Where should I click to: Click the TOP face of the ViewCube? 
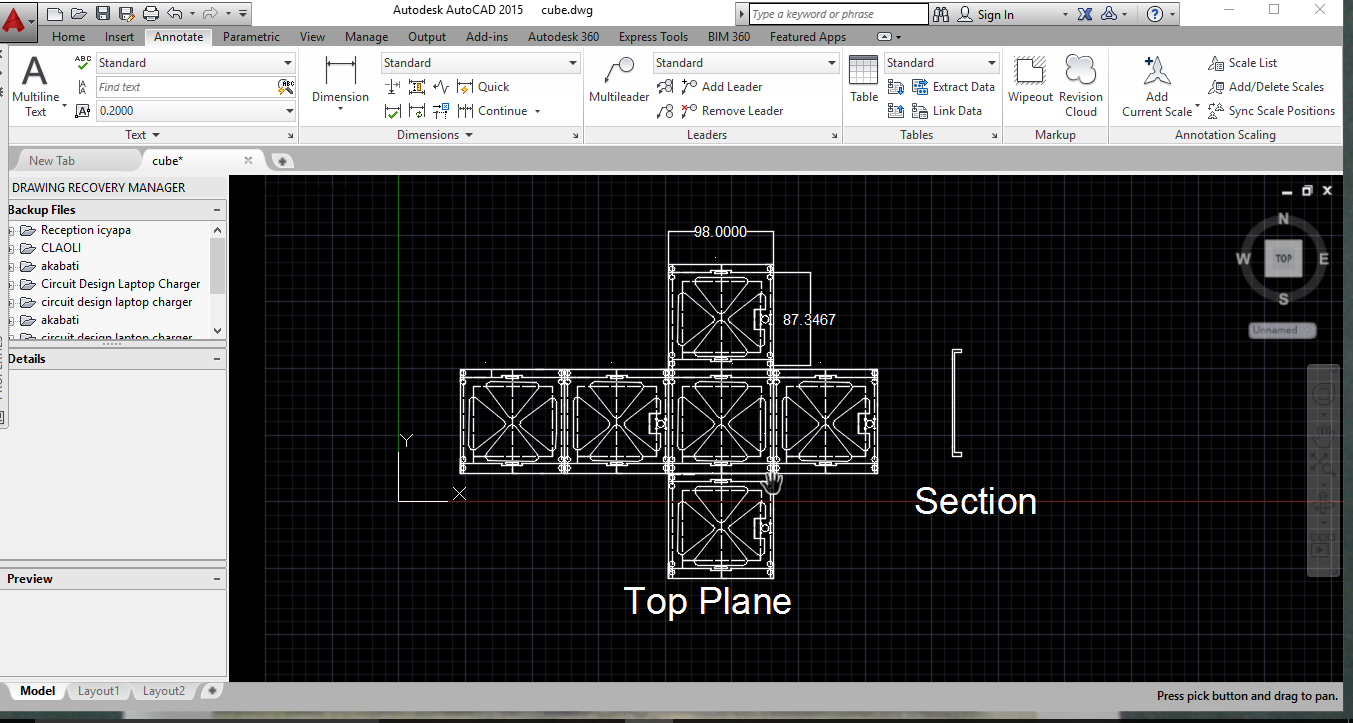(1283, 258)
